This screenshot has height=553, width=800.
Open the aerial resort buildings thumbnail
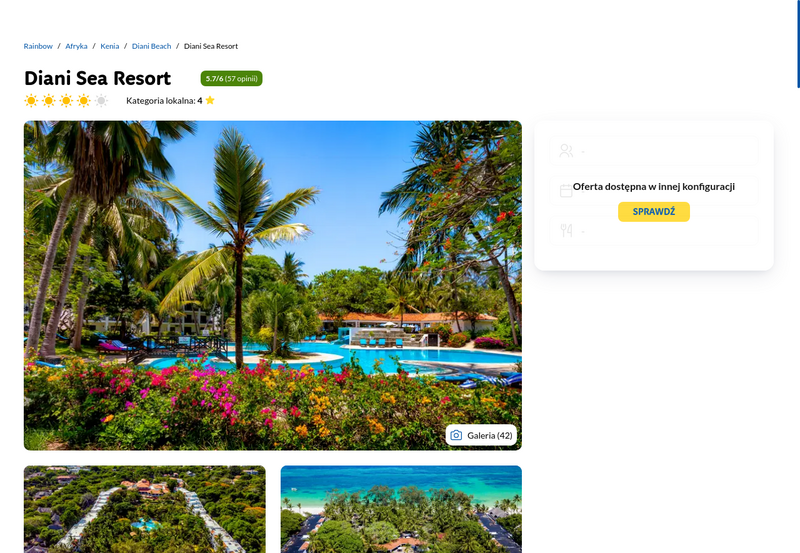(145, 509)
